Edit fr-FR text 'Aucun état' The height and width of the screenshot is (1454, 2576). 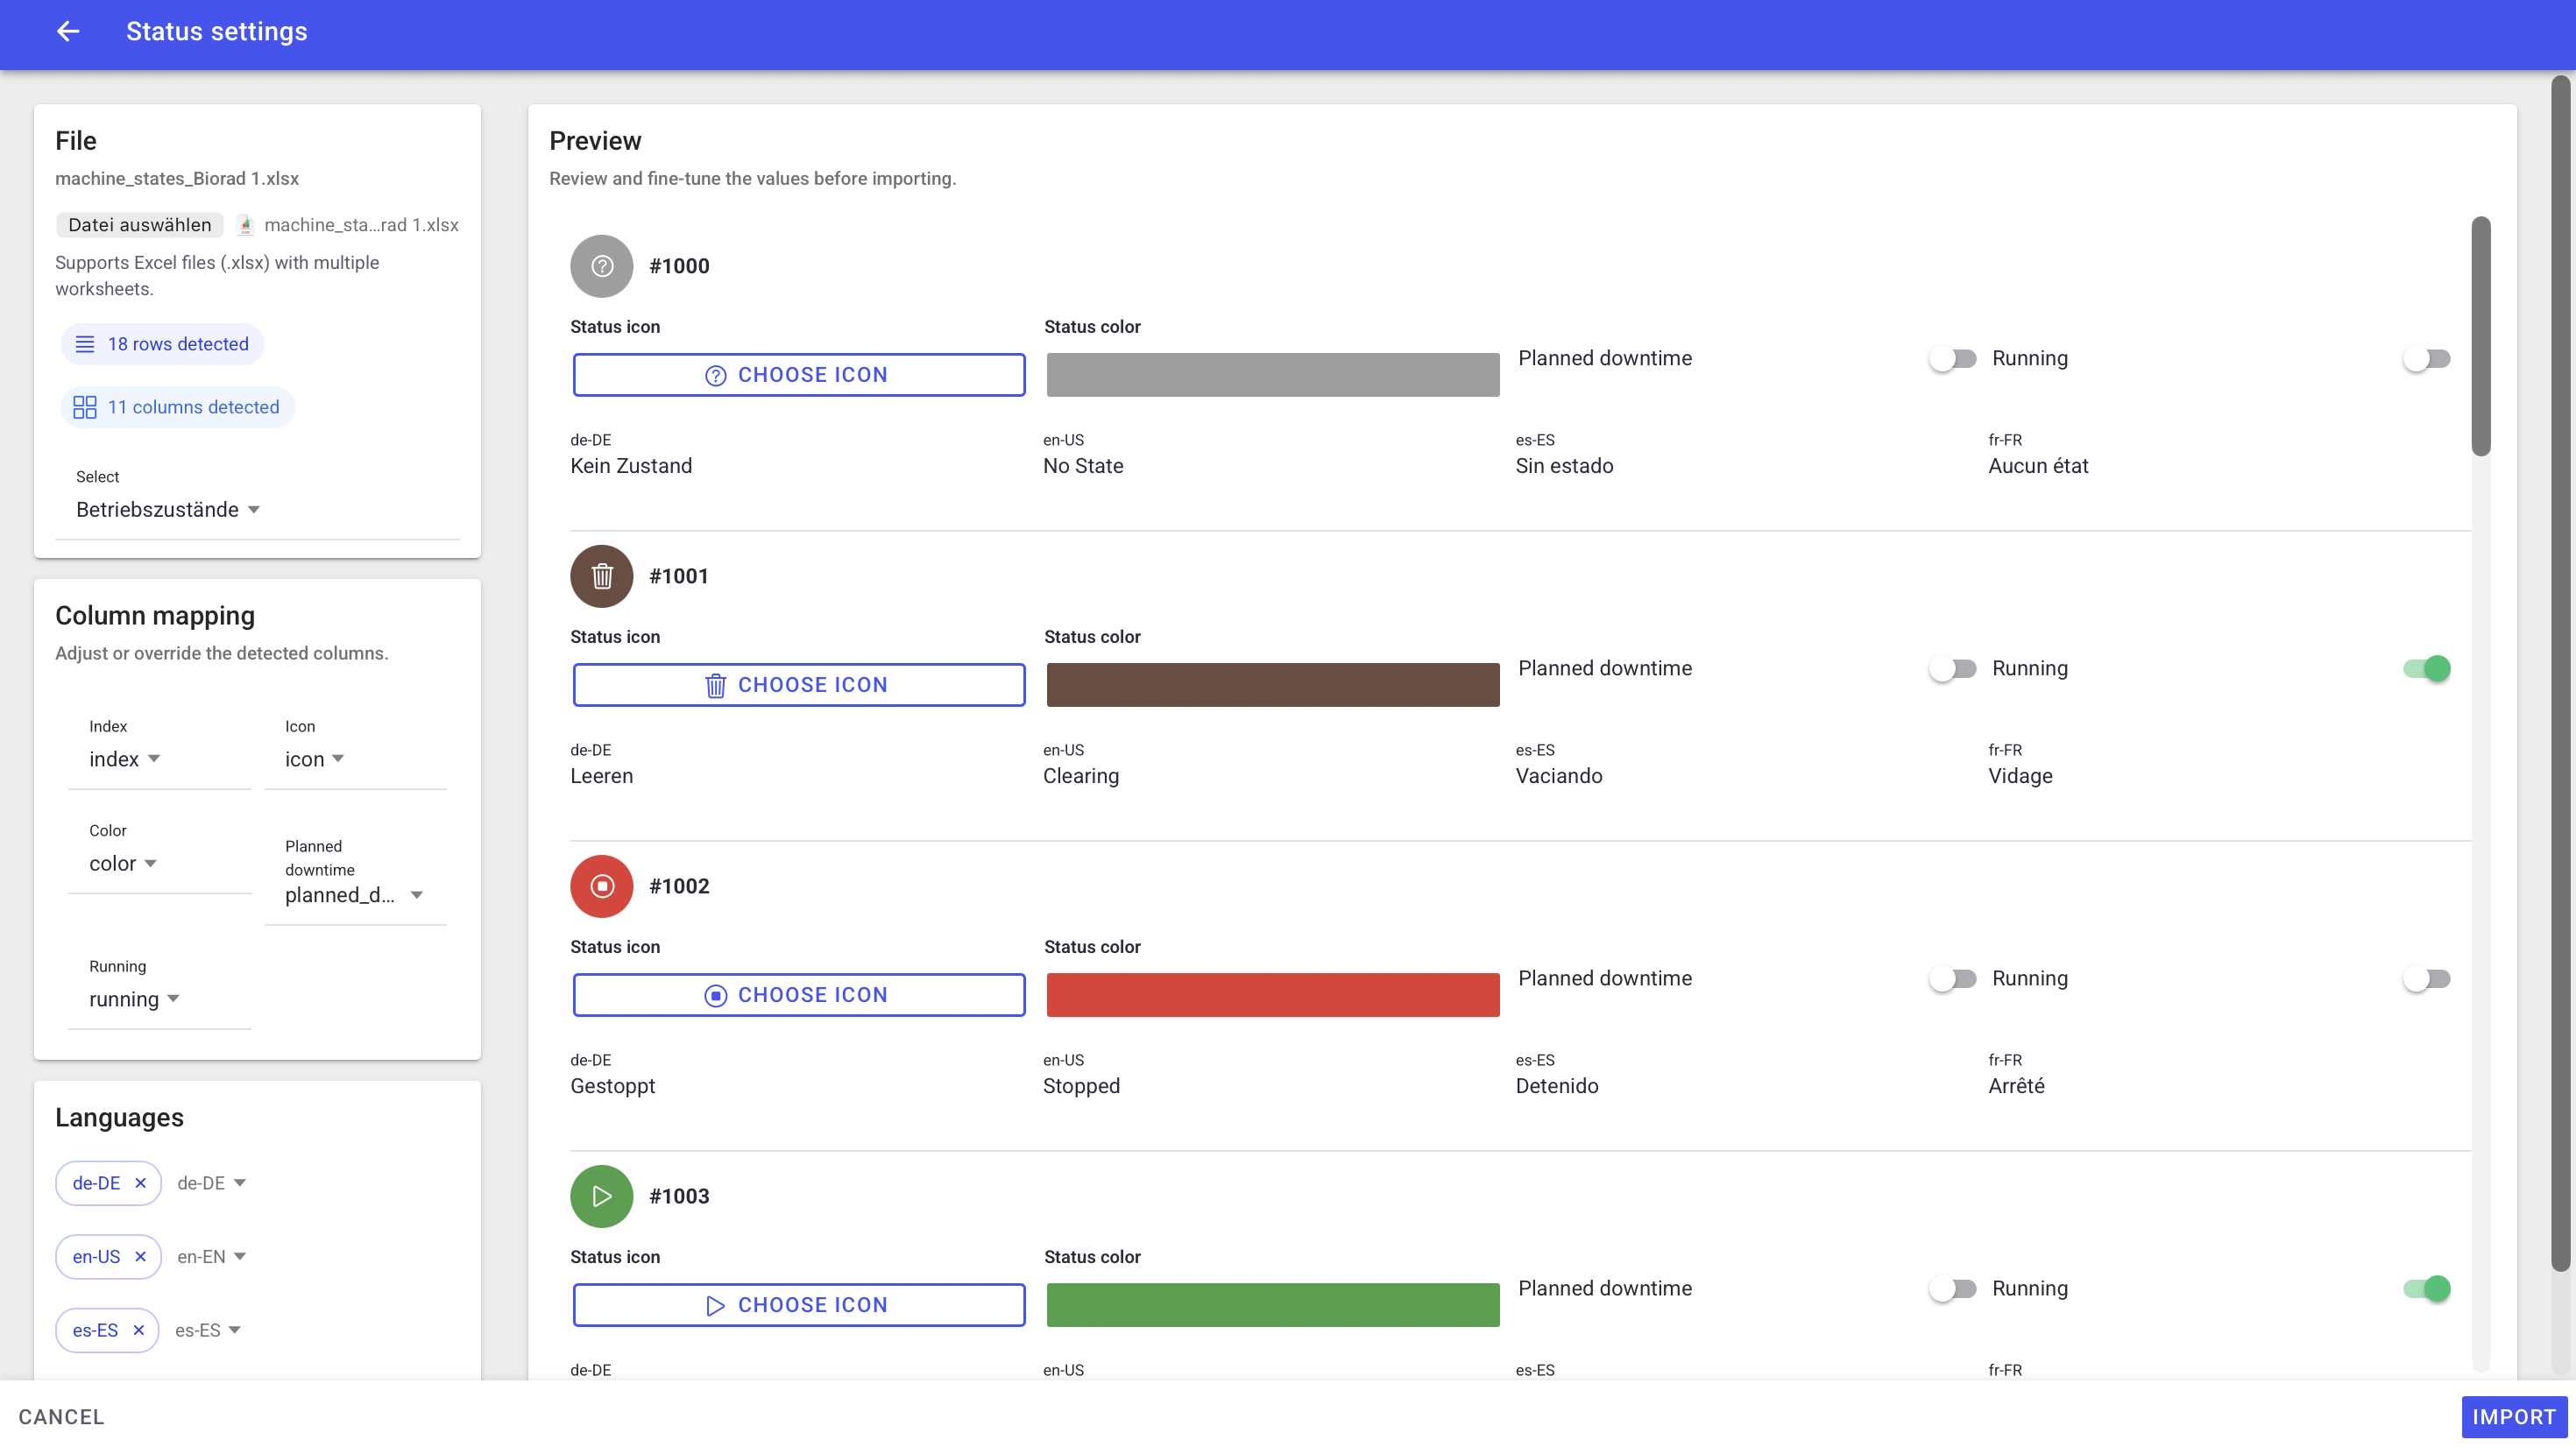2038,466
